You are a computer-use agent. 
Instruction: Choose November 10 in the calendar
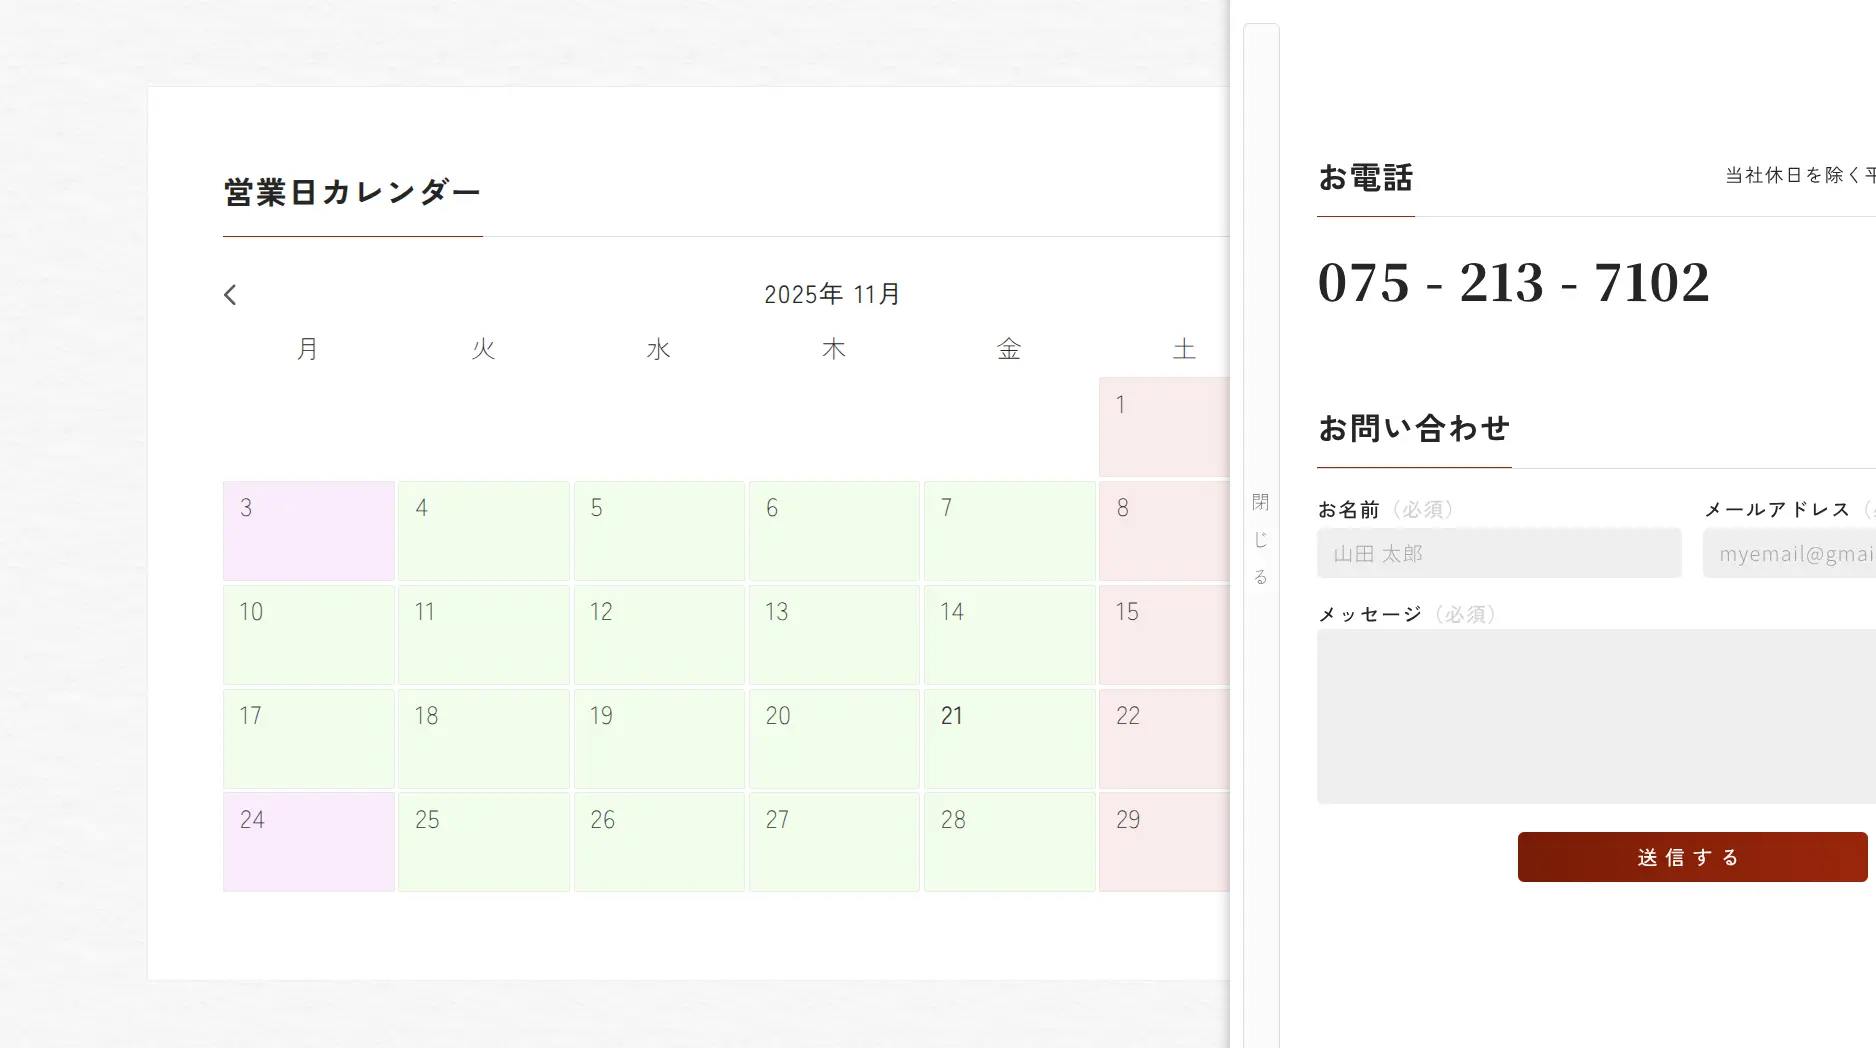(x=308, y=635)
